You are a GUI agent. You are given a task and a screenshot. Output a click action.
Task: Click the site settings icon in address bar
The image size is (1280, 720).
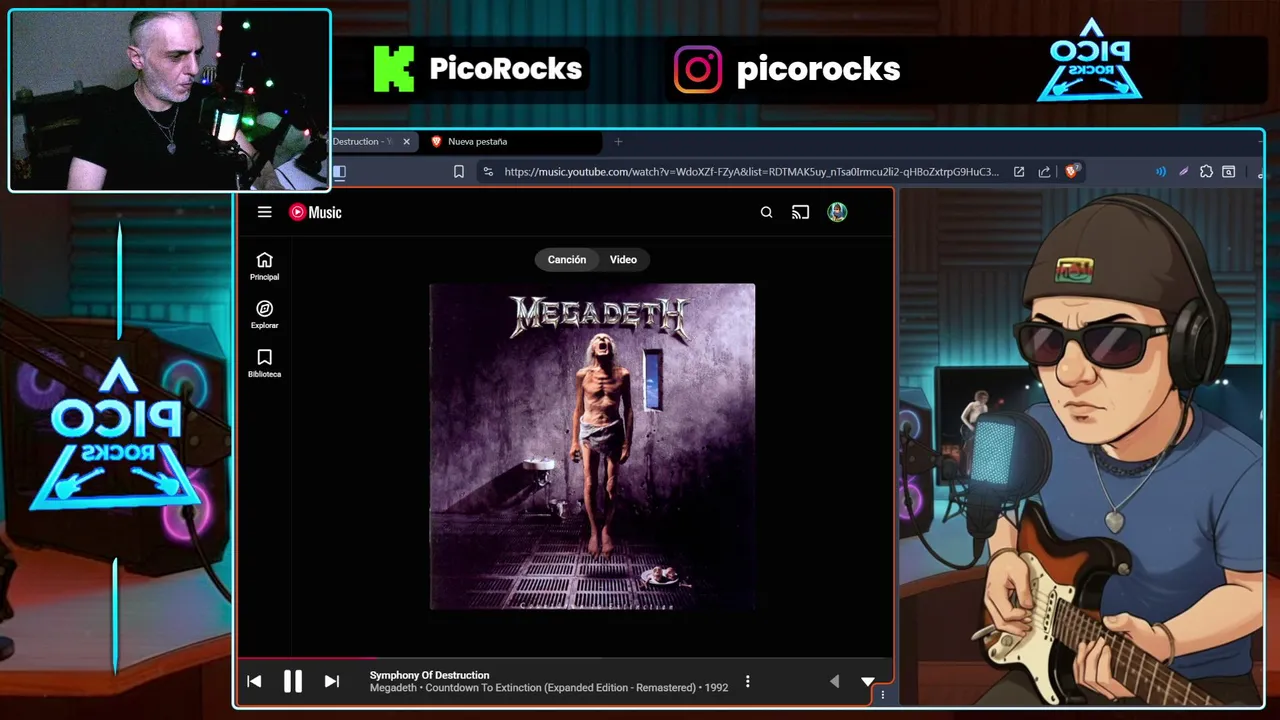488,172
